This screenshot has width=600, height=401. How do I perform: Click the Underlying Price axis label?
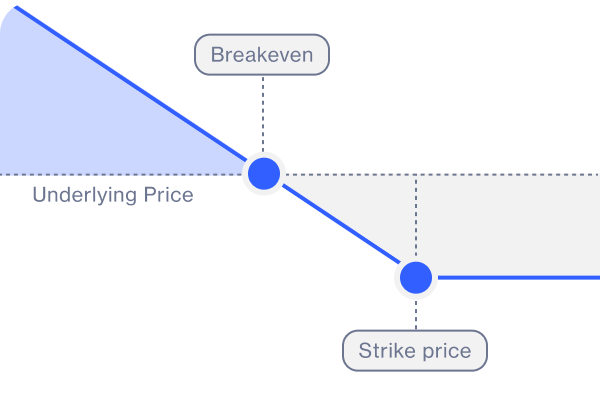[113, 195]
